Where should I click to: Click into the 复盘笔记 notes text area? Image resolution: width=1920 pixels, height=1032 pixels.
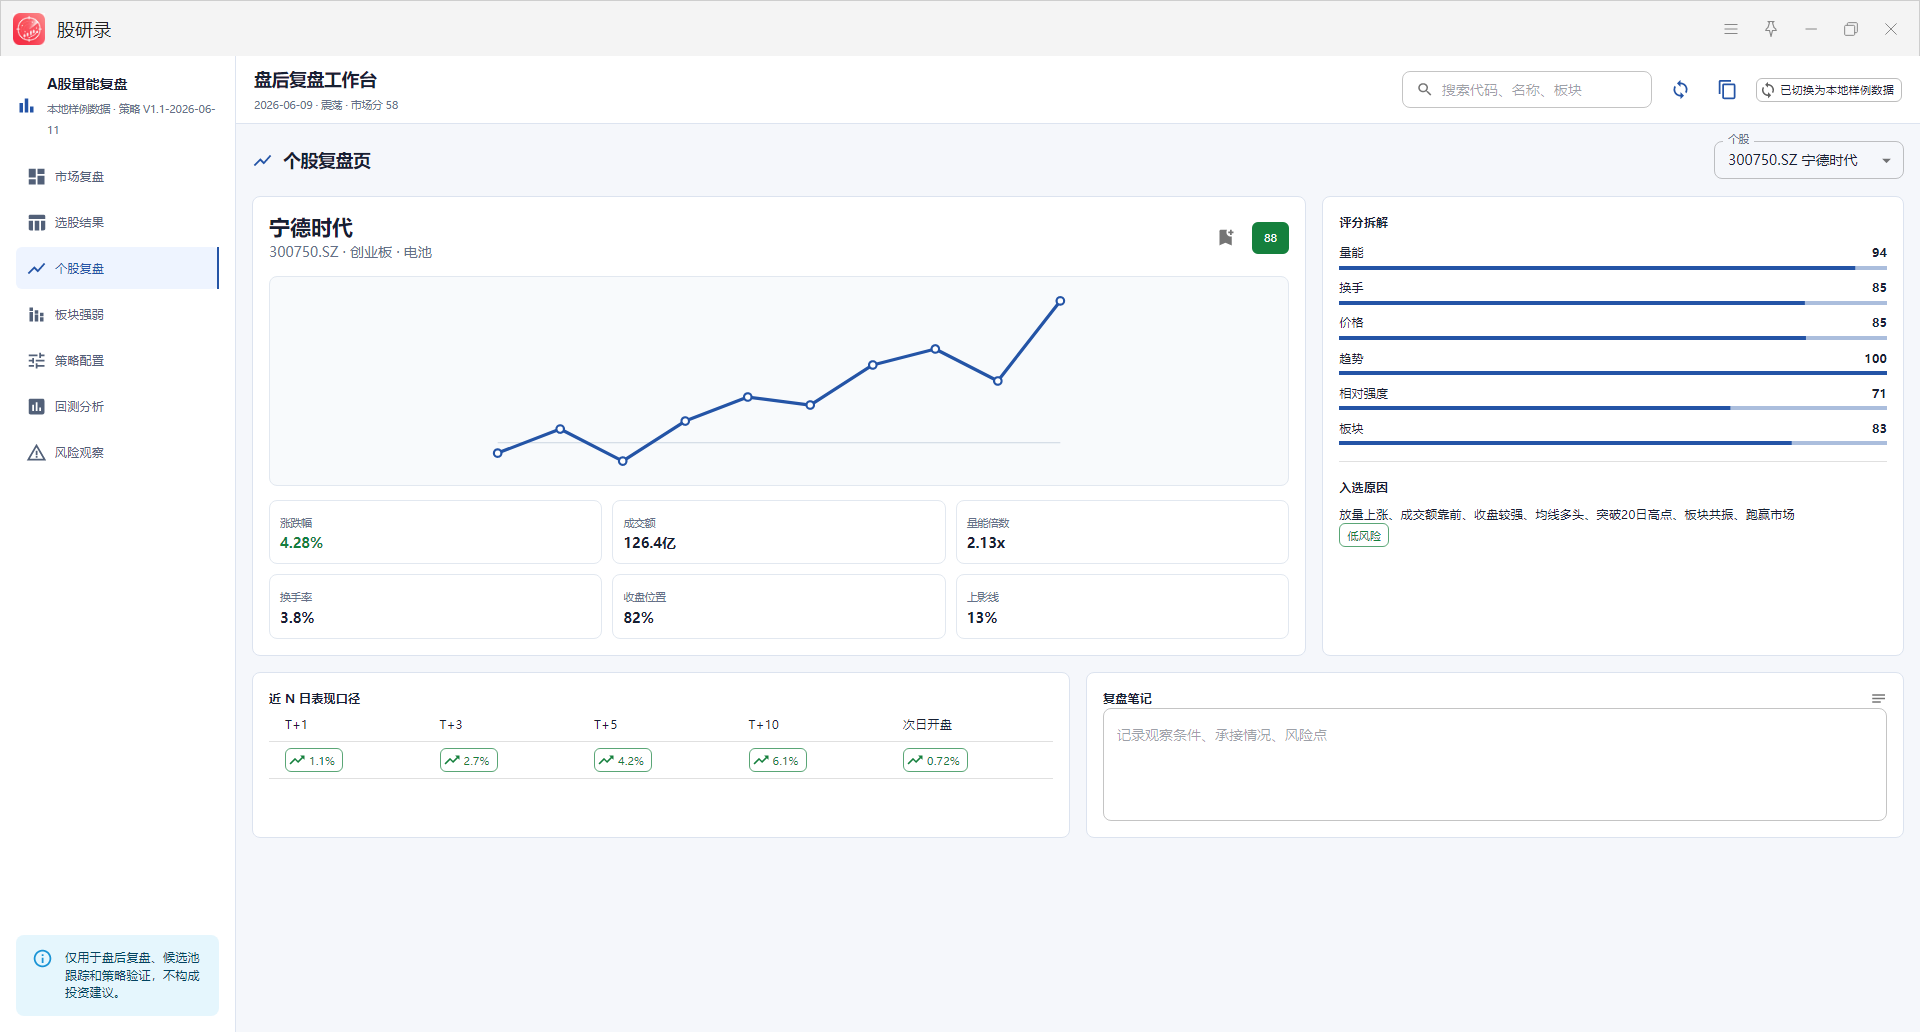point(1494,765)
